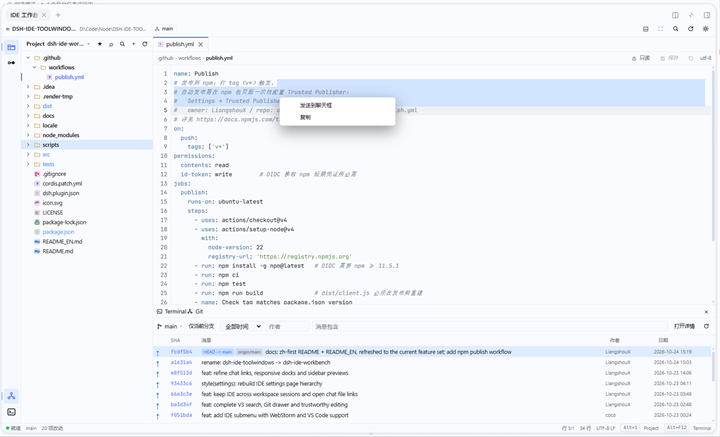This screenshot has width=720, height=437.
Task: Switch to the Git tab in bottom panel
Action: [195, 312]
